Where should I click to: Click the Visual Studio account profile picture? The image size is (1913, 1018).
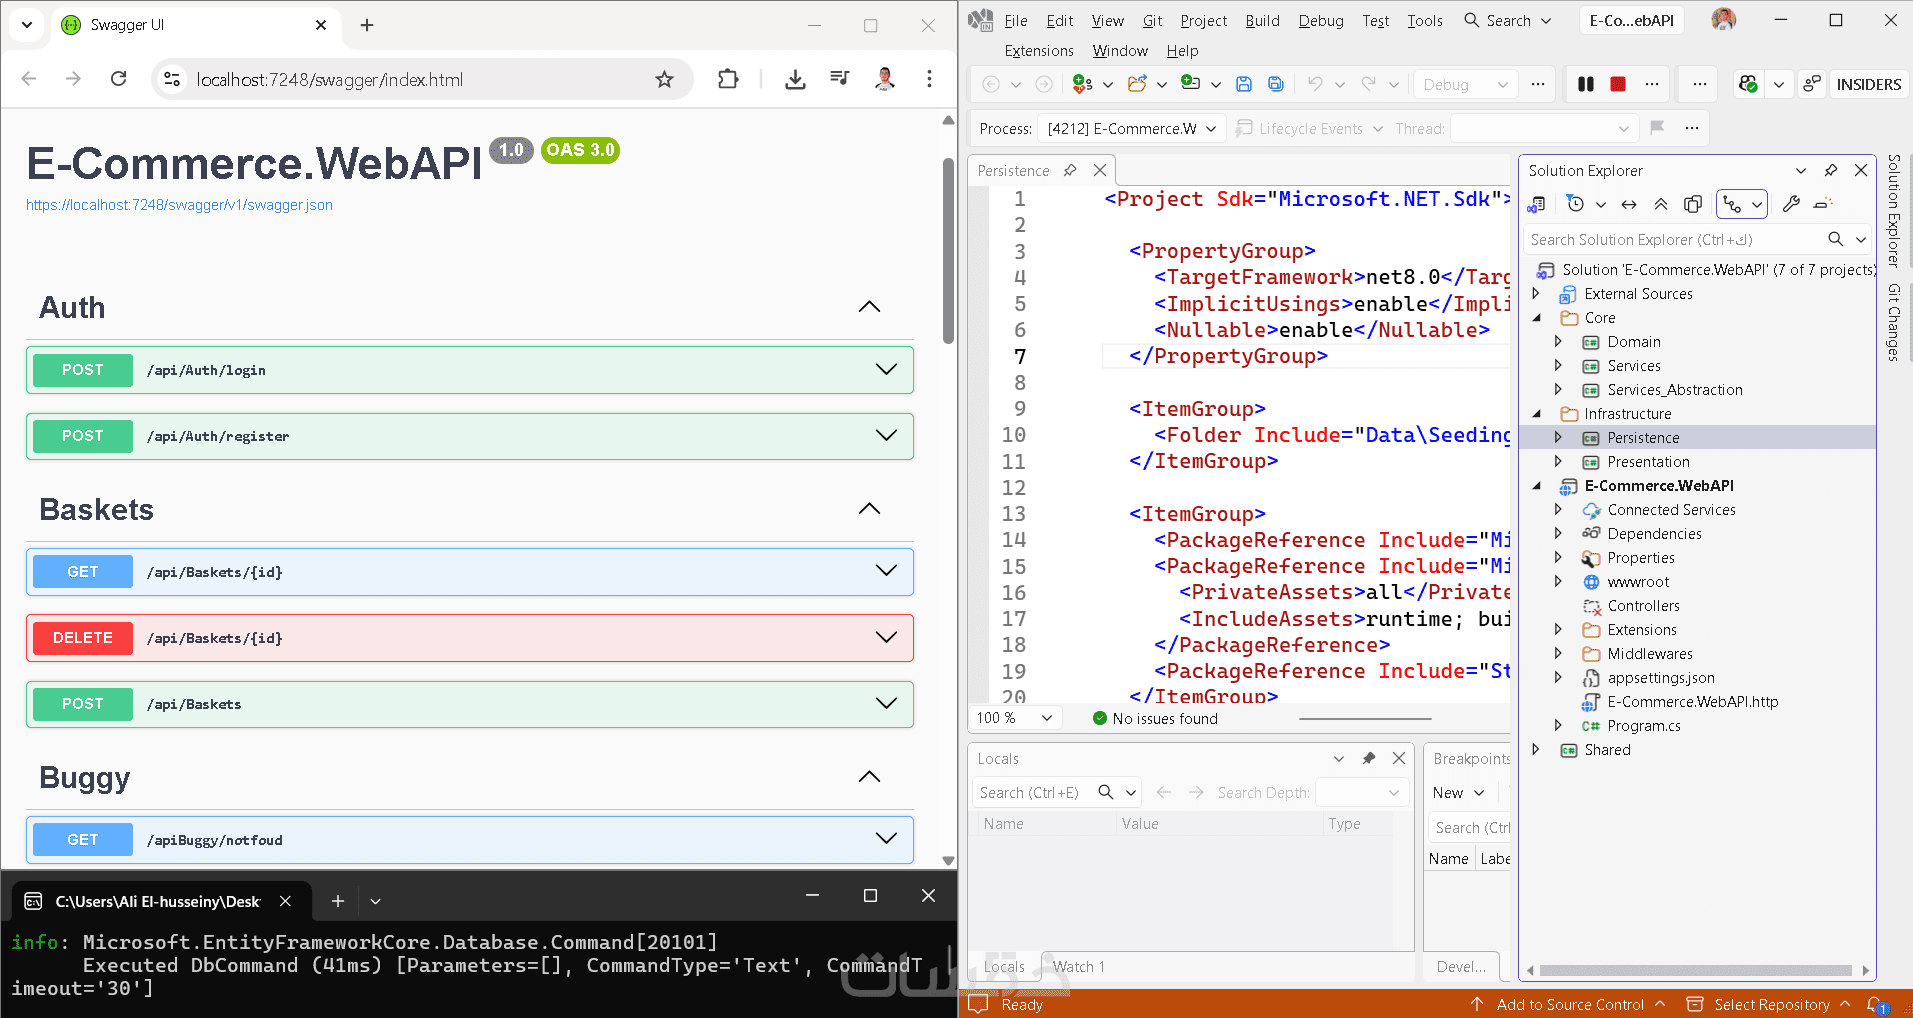click(x=1724, y=19)
